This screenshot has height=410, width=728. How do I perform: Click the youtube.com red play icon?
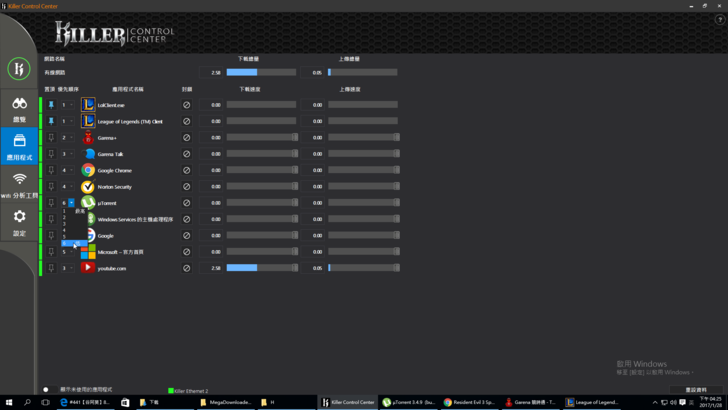88,268
